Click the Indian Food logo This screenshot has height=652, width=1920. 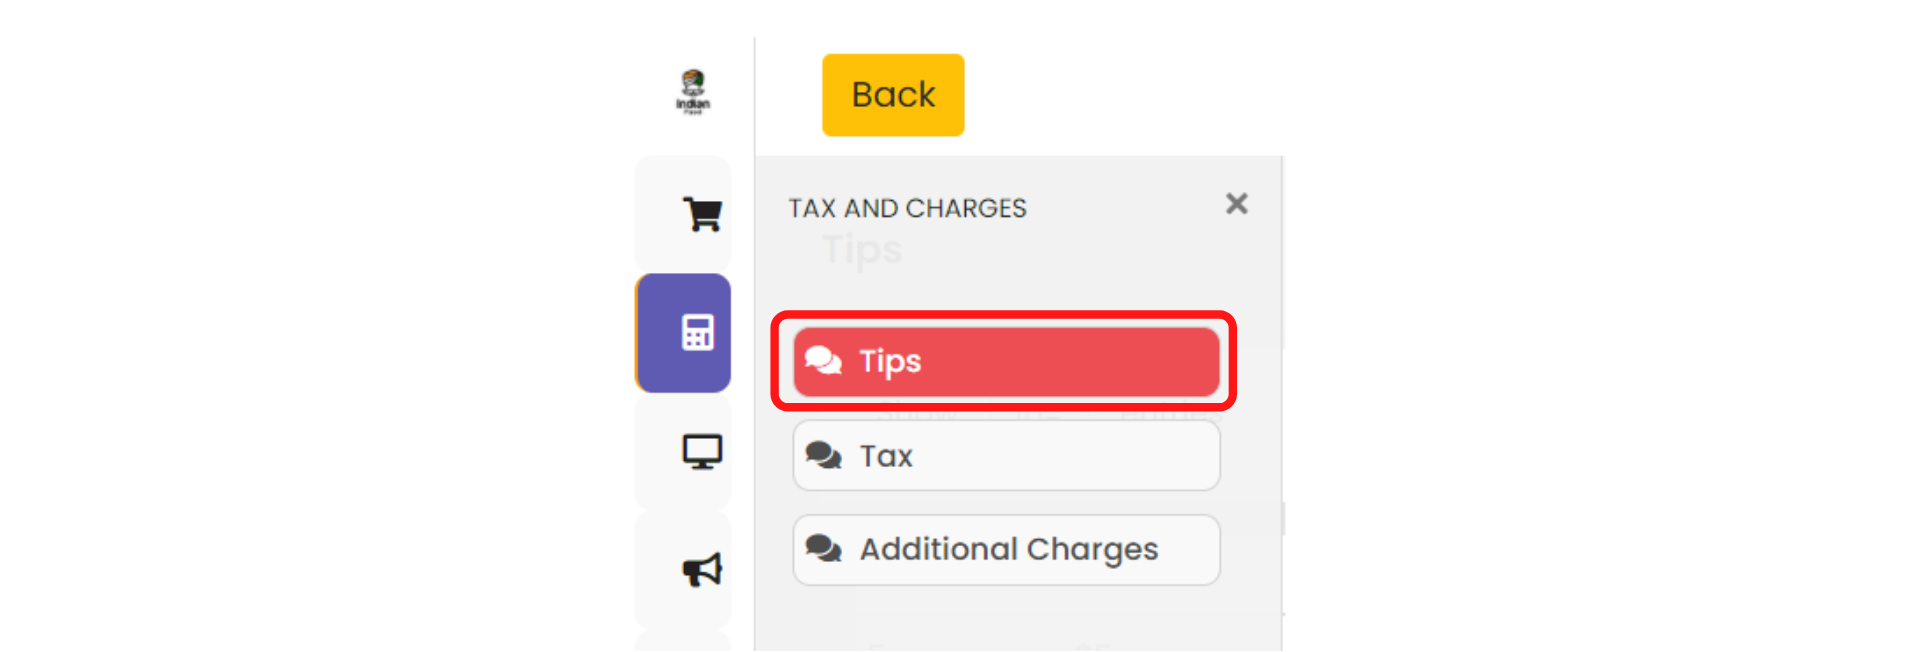pos(693,91)
